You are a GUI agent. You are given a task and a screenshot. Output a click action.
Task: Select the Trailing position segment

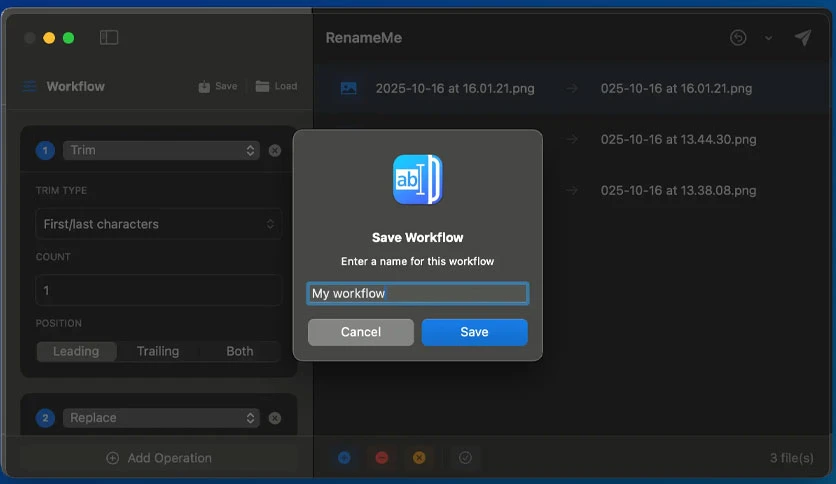[x=158, y=351]
